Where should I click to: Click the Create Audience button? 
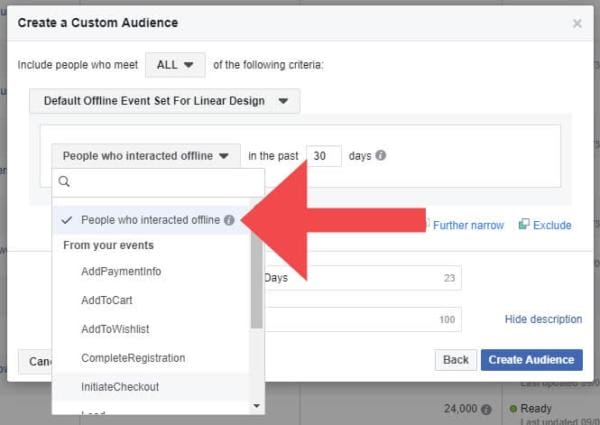pos(532,360)
